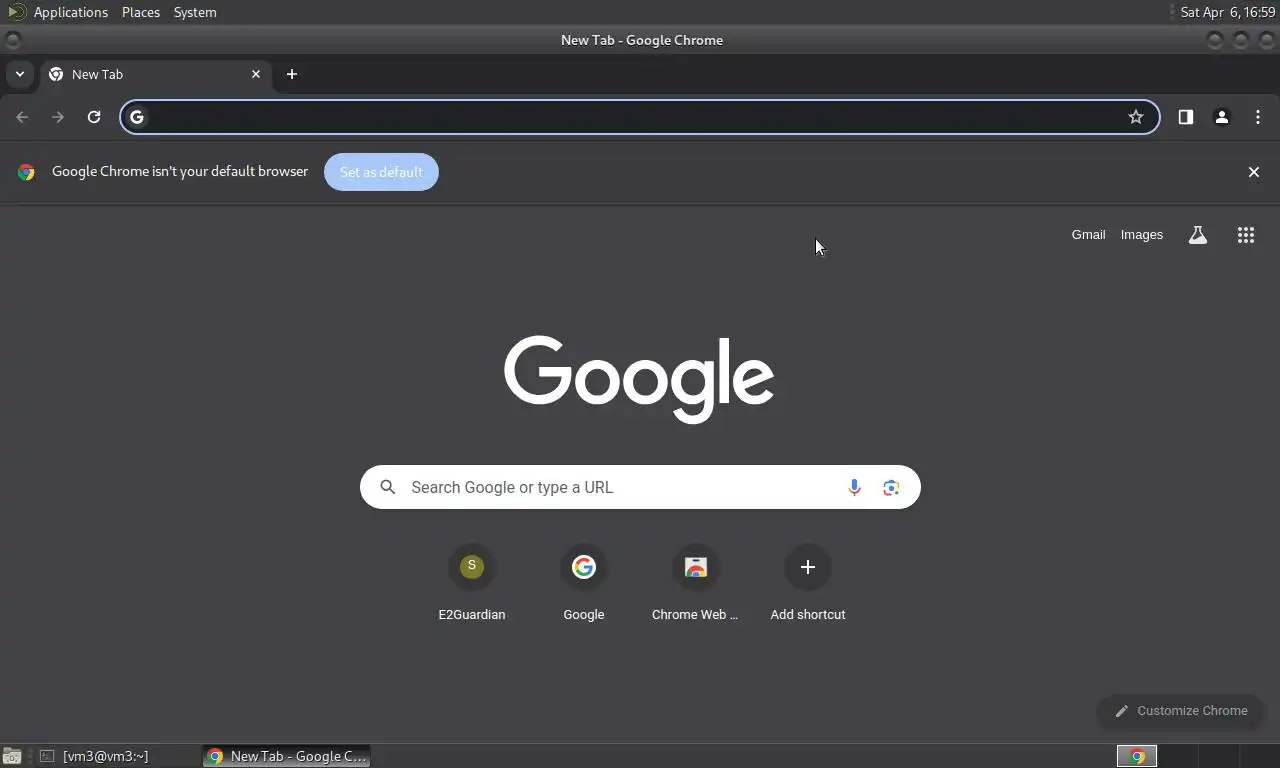Click the Search Google or type a URL box
1280x768 pixels.
(x=640, y=487)
